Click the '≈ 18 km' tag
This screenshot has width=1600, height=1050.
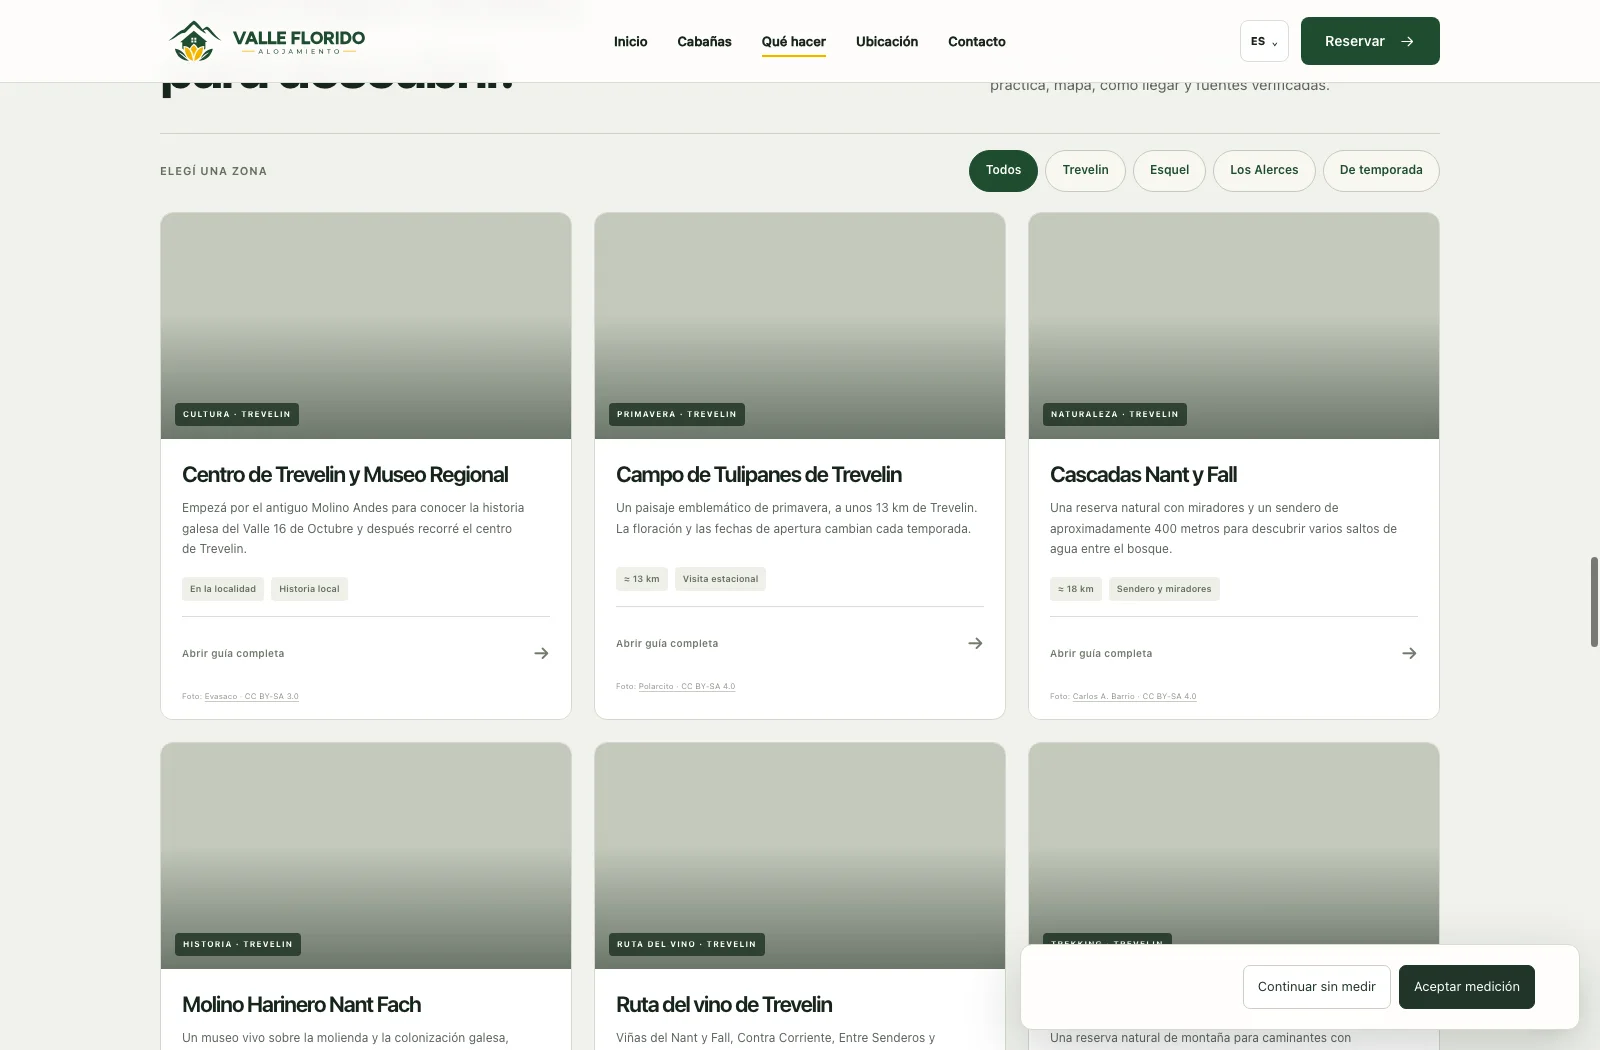tap(1076, 589)
